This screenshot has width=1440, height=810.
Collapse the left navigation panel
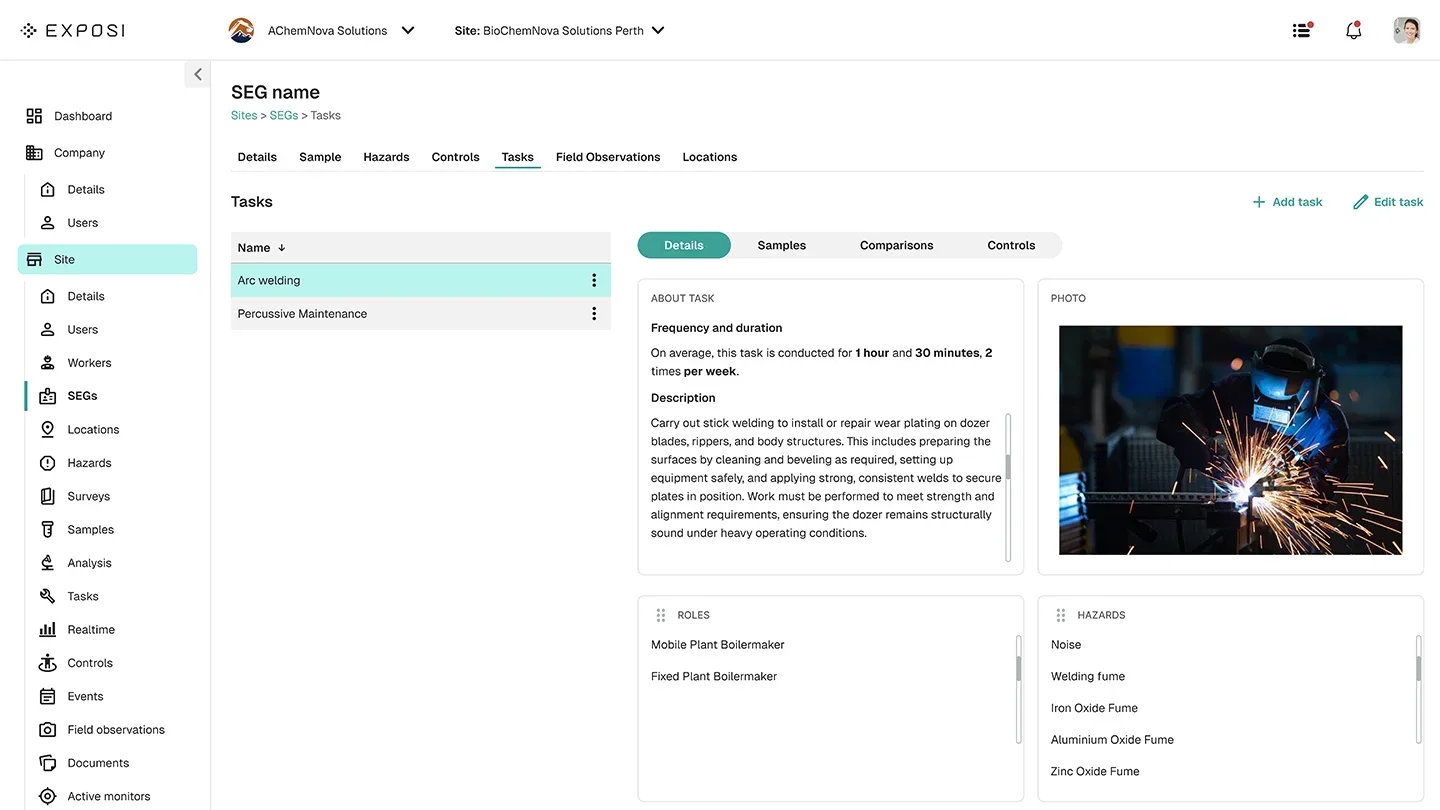197,73
